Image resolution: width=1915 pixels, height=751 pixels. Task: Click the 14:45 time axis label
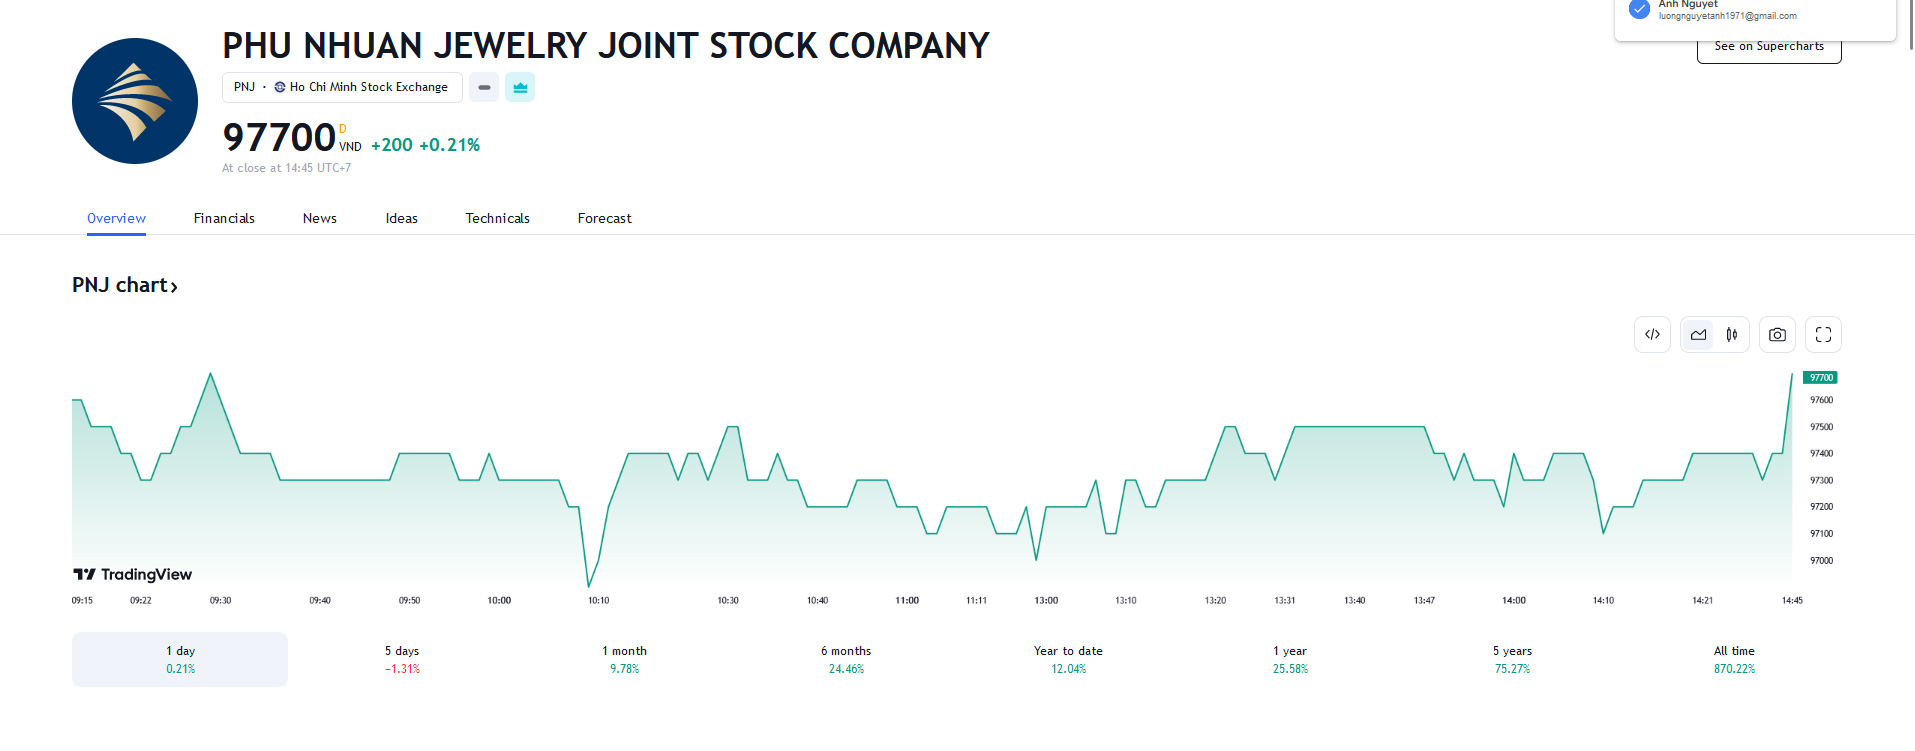click(x=1792, y=601)
